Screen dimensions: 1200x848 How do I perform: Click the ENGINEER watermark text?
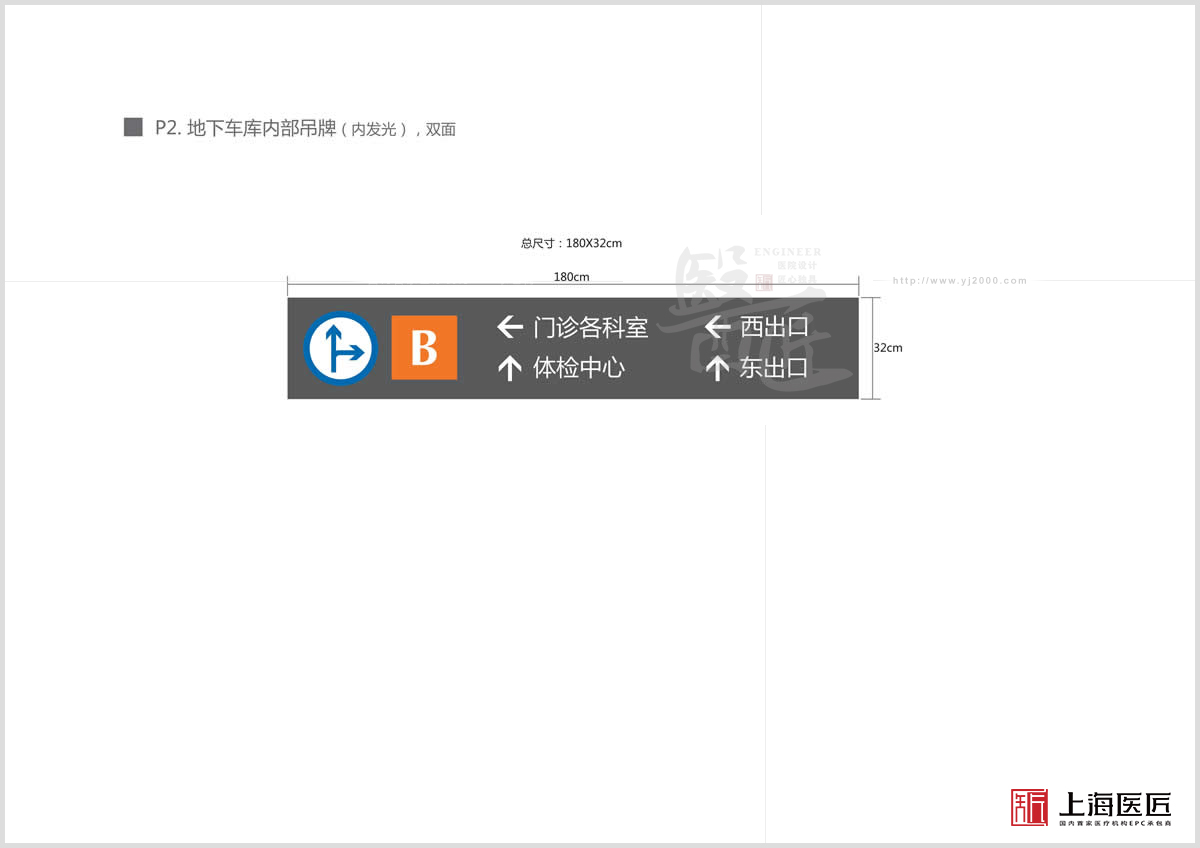point(787,252)
